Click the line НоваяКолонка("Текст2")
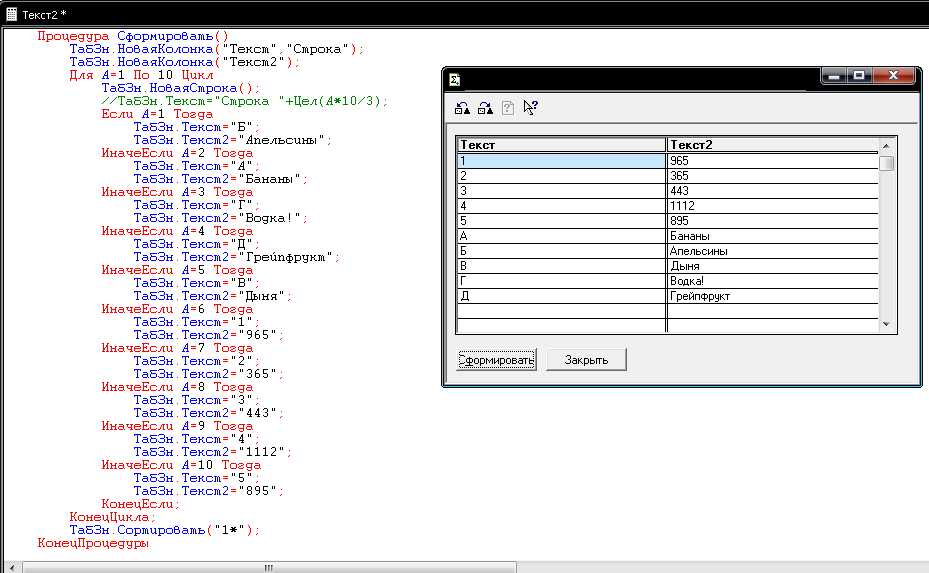This screenshot has height=573, width=929. click(x=185, y=62)
